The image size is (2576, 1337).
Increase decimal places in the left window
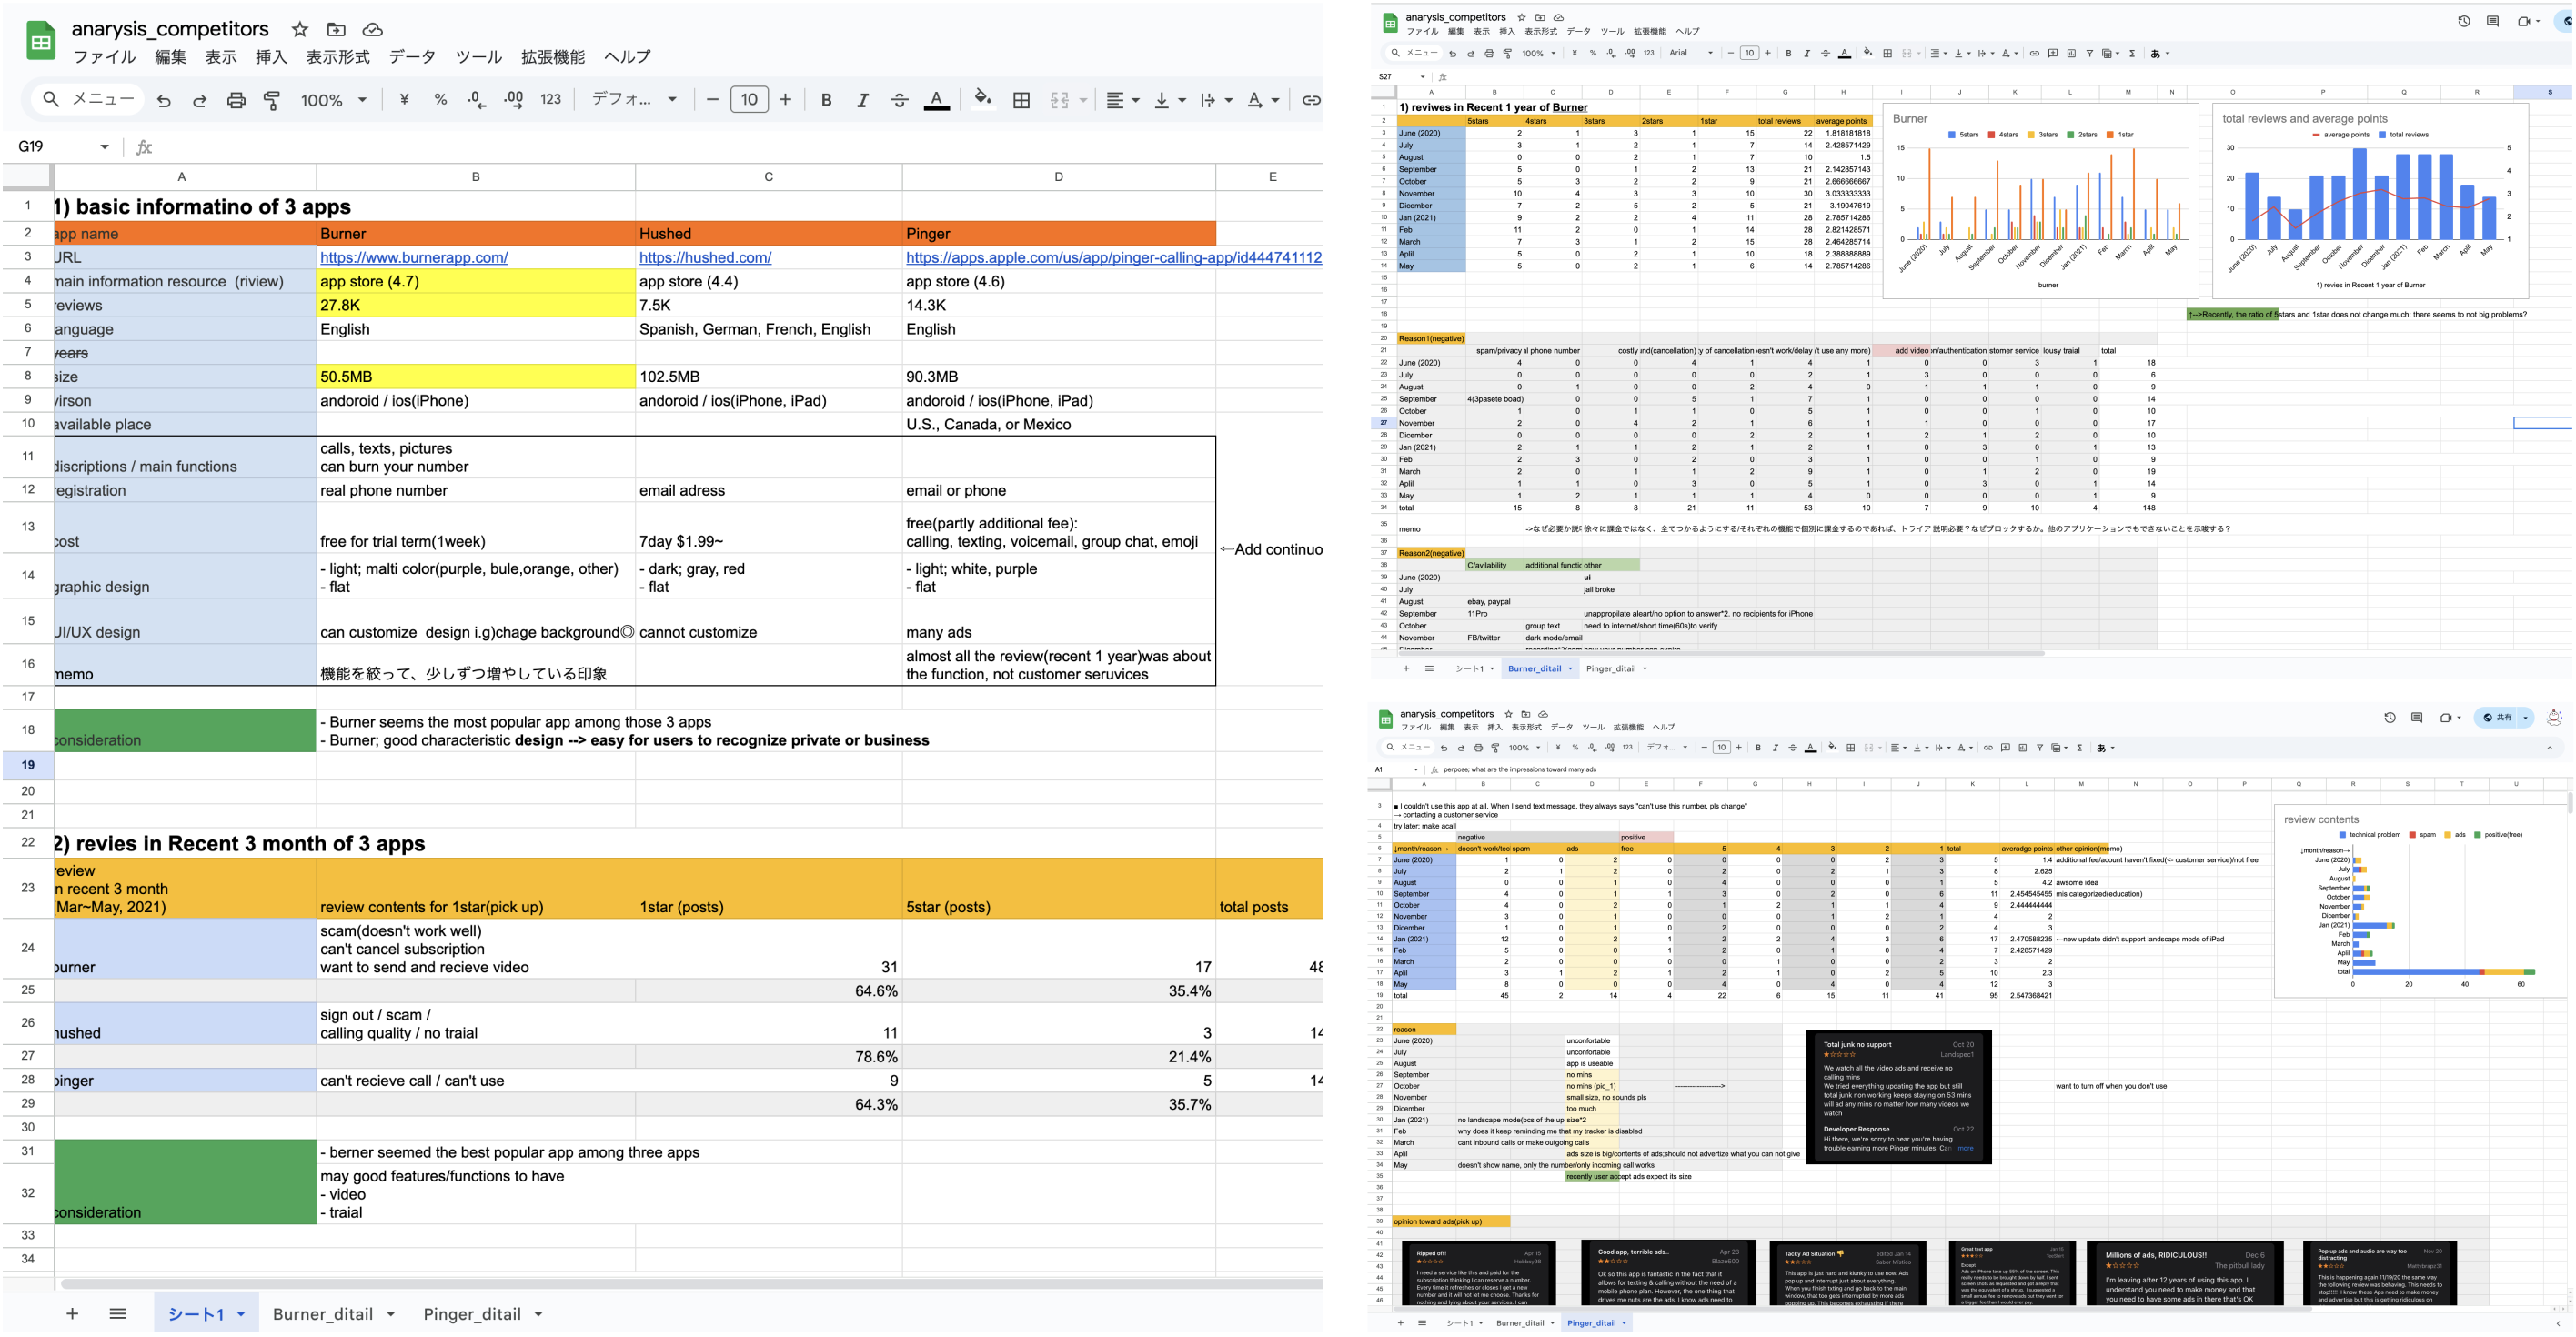click(x=514, y=100)
